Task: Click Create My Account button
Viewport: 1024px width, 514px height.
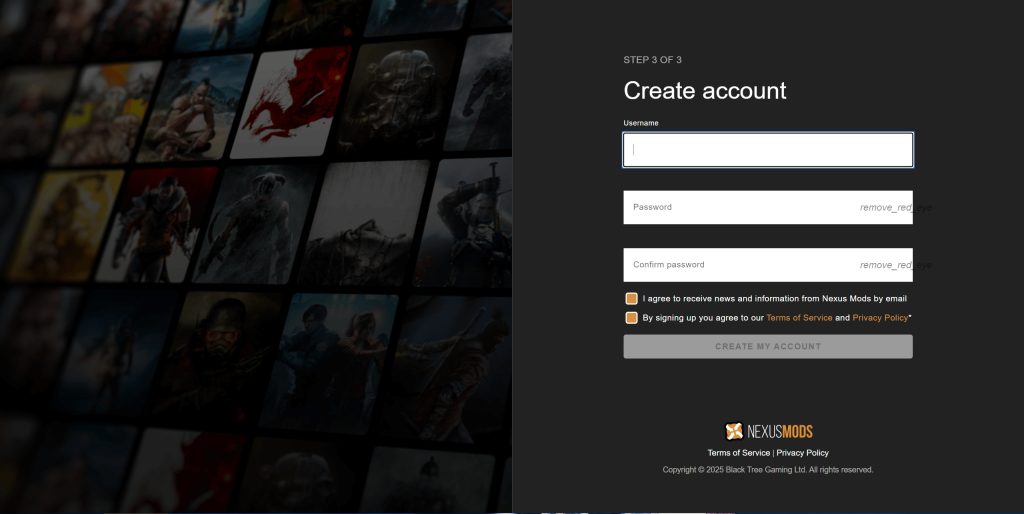Action: pos(767,347)
